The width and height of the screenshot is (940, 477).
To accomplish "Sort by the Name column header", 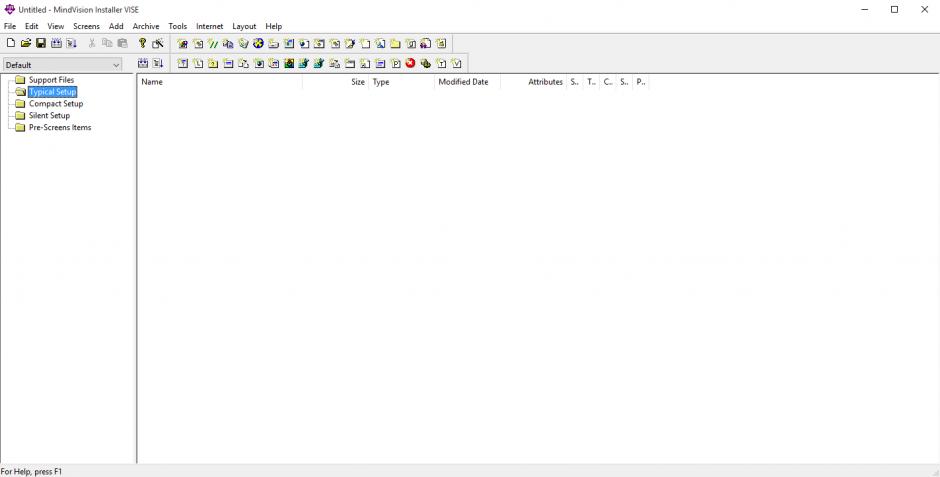I will pos(220,82).
